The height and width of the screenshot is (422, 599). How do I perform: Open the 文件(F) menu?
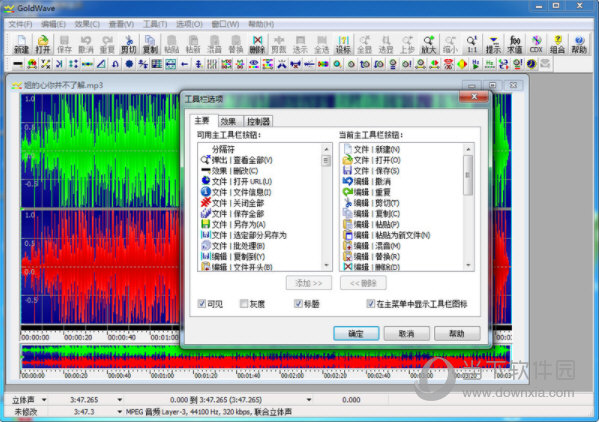20,24
